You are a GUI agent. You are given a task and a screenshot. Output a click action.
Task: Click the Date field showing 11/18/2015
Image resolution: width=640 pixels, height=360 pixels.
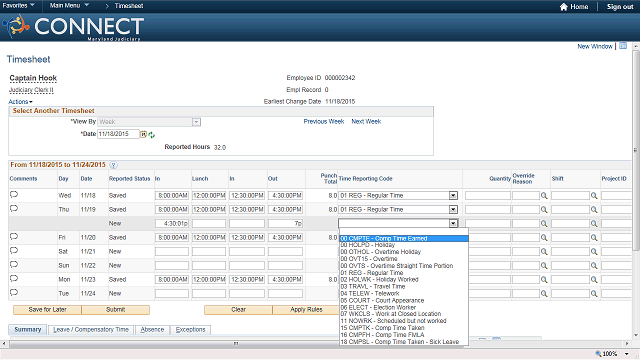(x=118, y=134)
